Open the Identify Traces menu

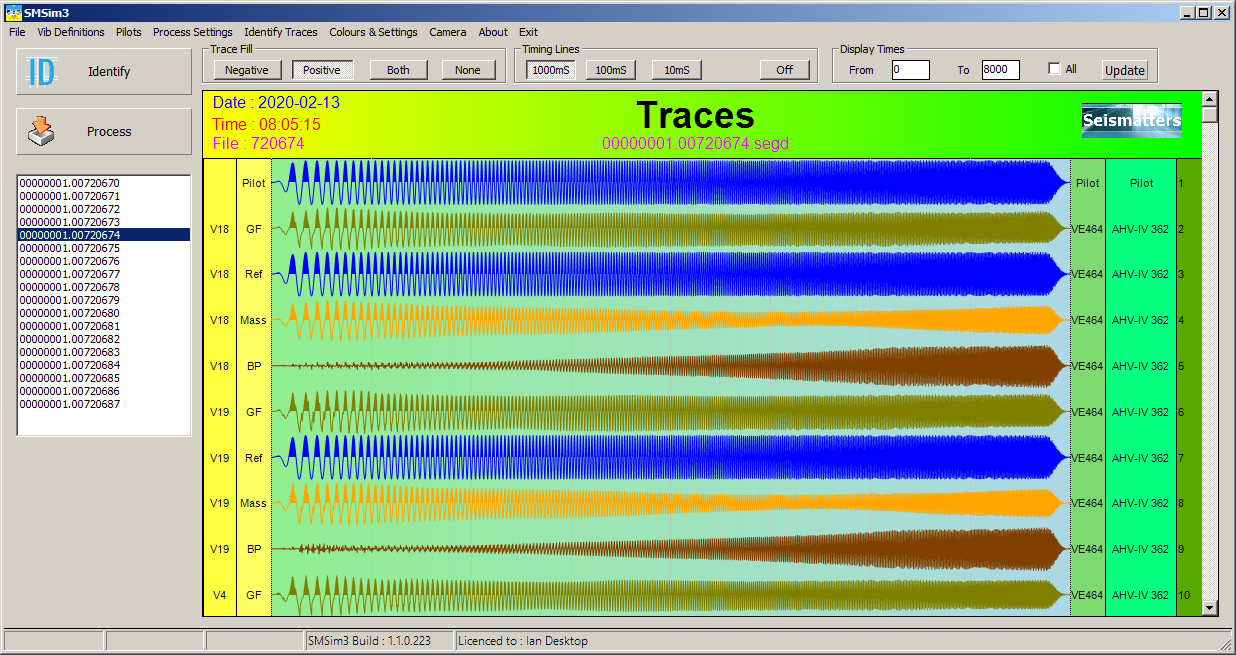click(281, 32)
